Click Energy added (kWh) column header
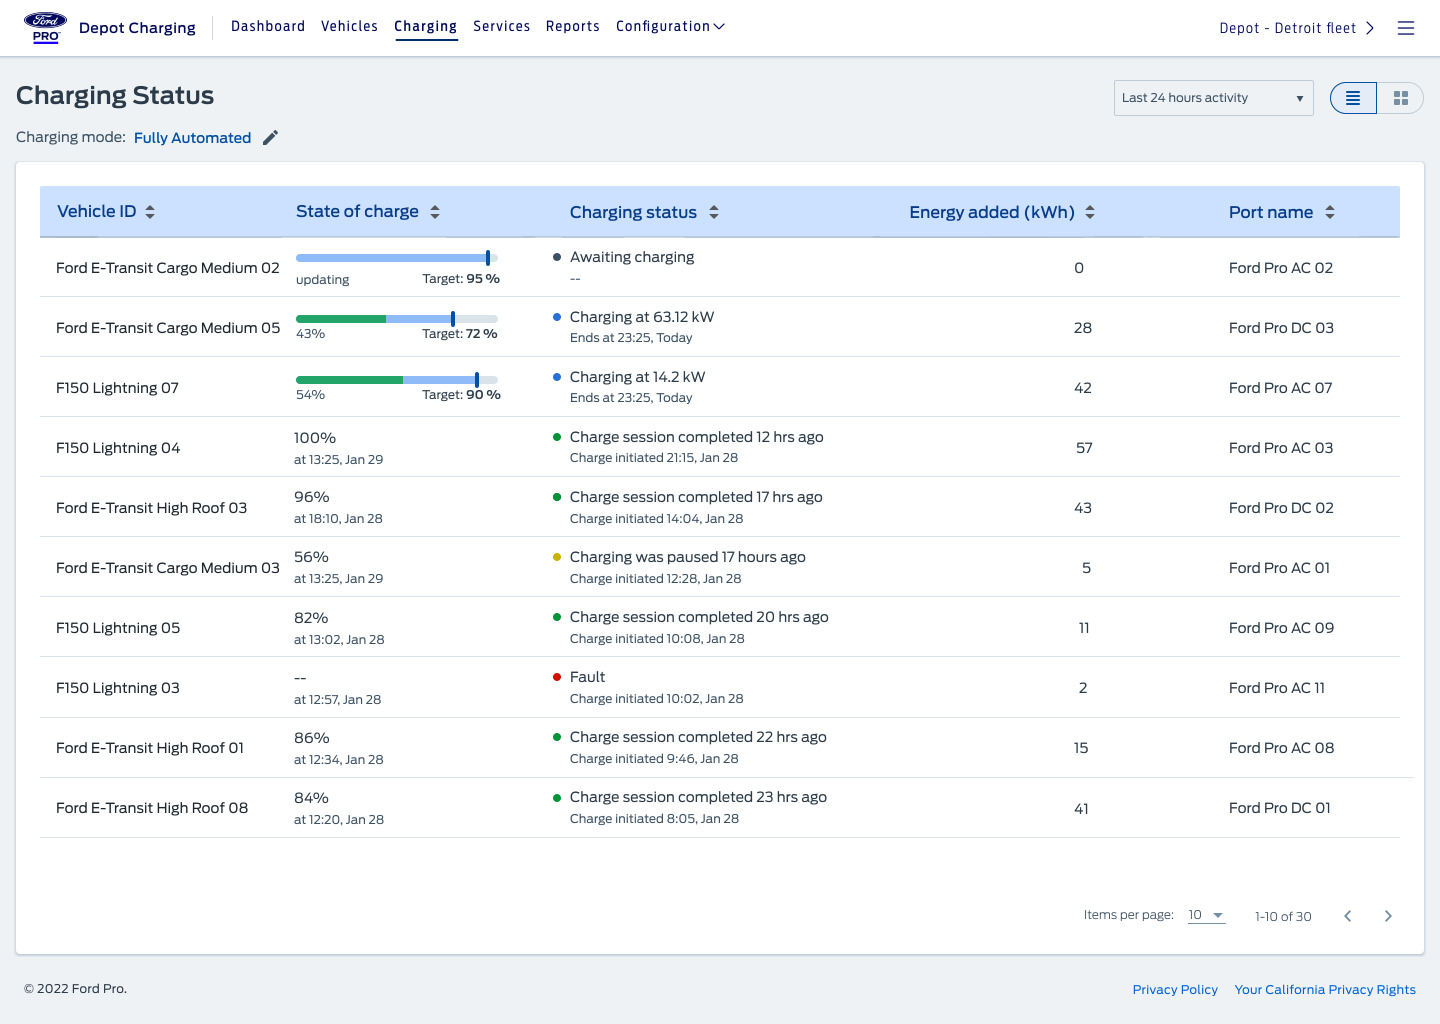The width and height of the screenshot is (1440, 1024). point(992,212)
